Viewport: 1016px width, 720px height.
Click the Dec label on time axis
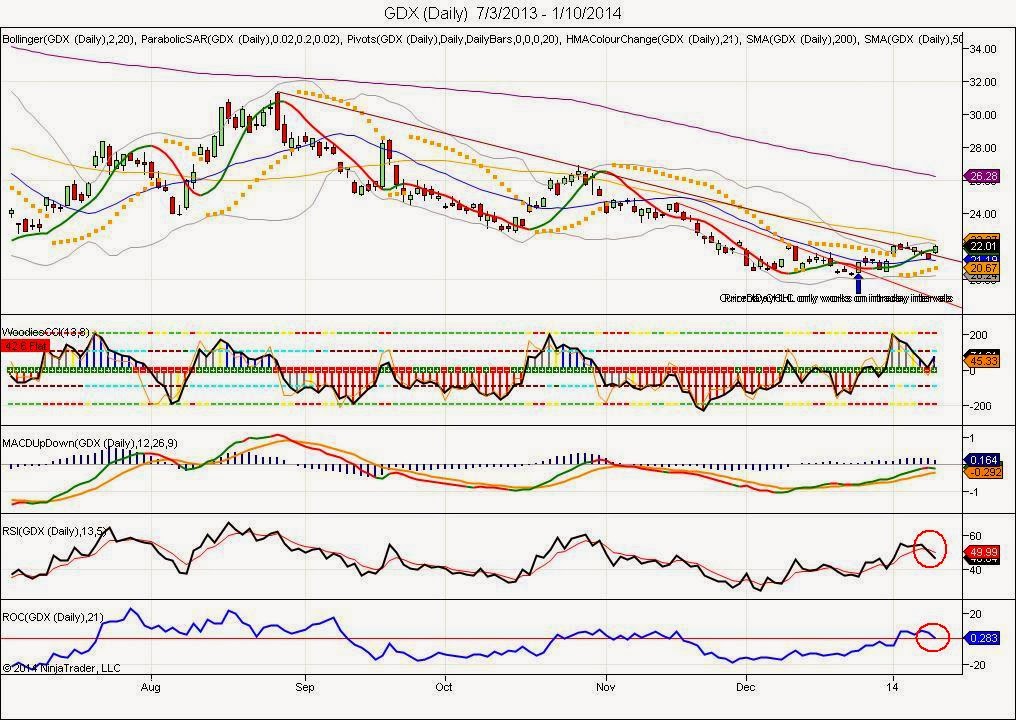coord(745,686)
